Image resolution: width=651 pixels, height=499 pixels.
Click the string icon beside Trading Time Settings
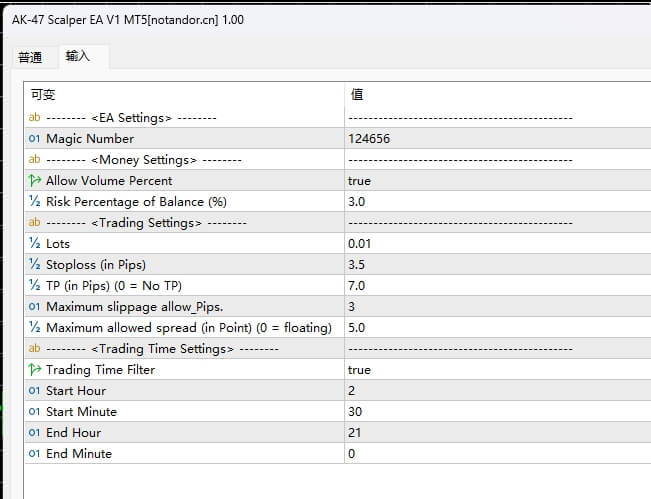34,348
